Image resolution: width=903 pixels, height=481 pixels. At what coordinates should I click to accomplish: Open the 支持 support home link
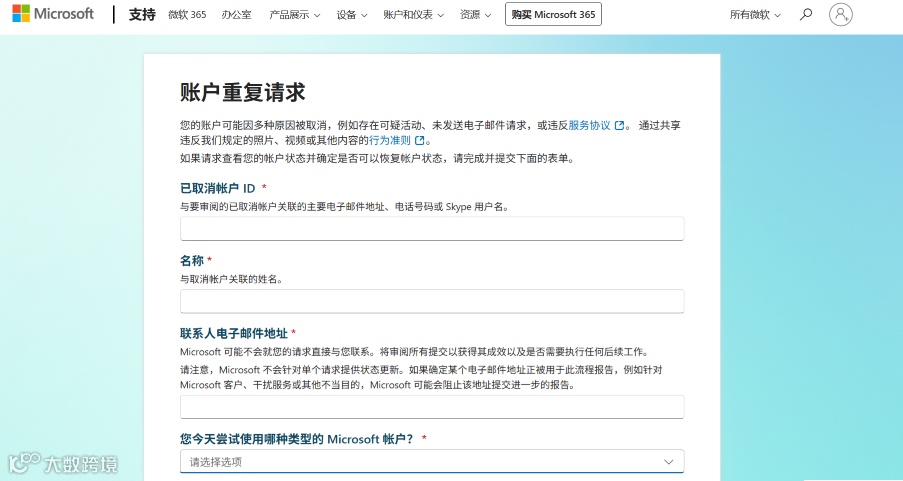click(x=142, y=14)
